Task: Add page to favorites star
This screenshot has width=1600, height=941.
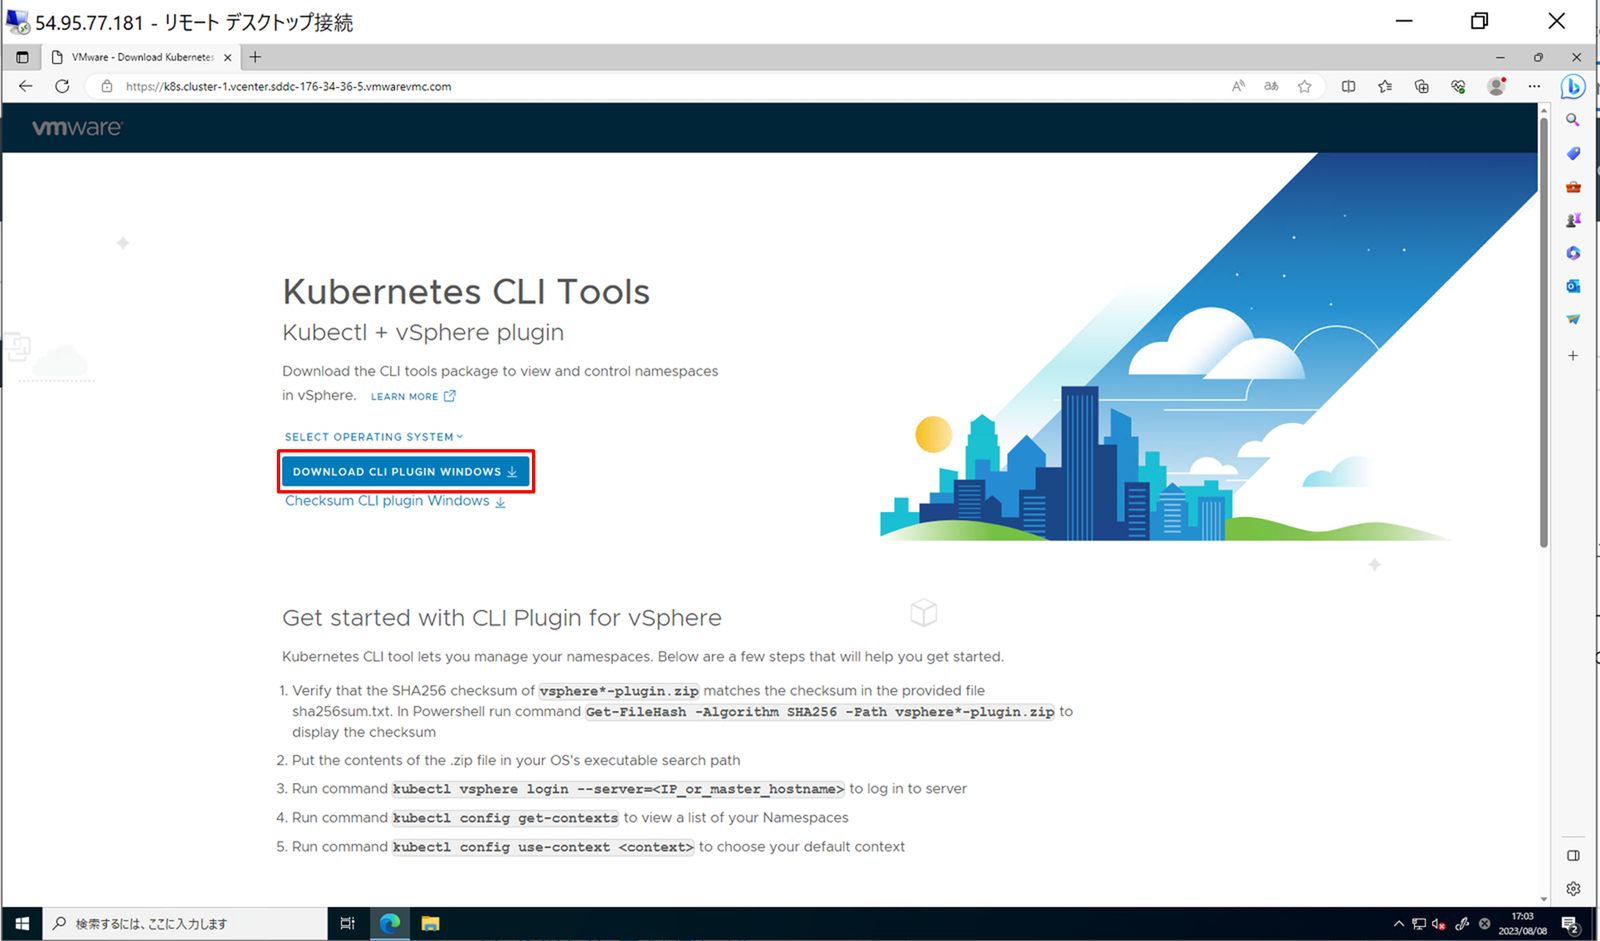Action: point(1305,86)
